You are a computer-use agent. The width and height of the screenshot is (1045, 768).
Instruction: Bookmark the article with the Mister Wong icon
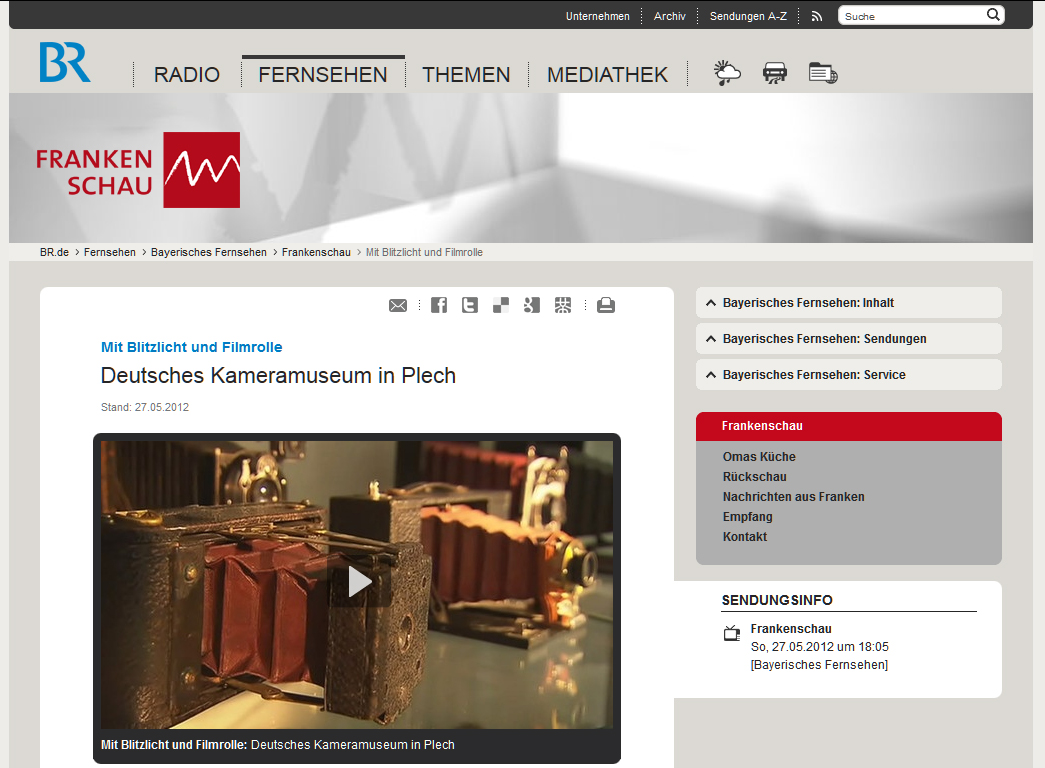[x=562, y=305]
